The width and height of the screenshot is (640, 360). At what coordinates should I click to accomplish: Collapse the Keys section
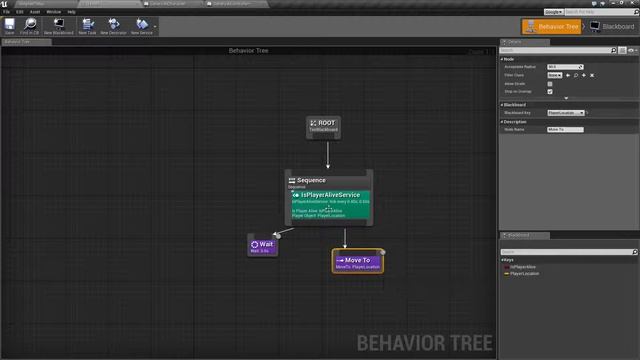502,260
